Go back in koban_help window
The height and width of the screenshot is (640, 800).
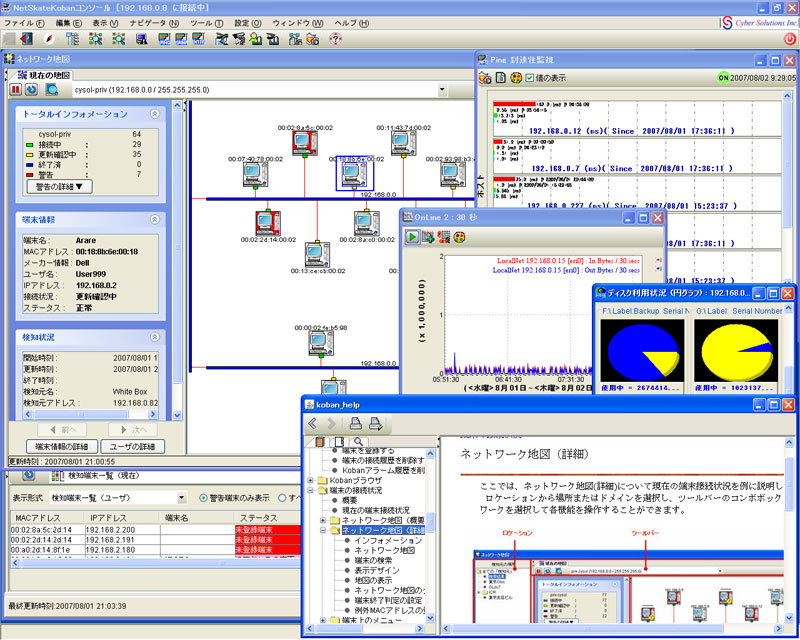click(x=313, y=423)
